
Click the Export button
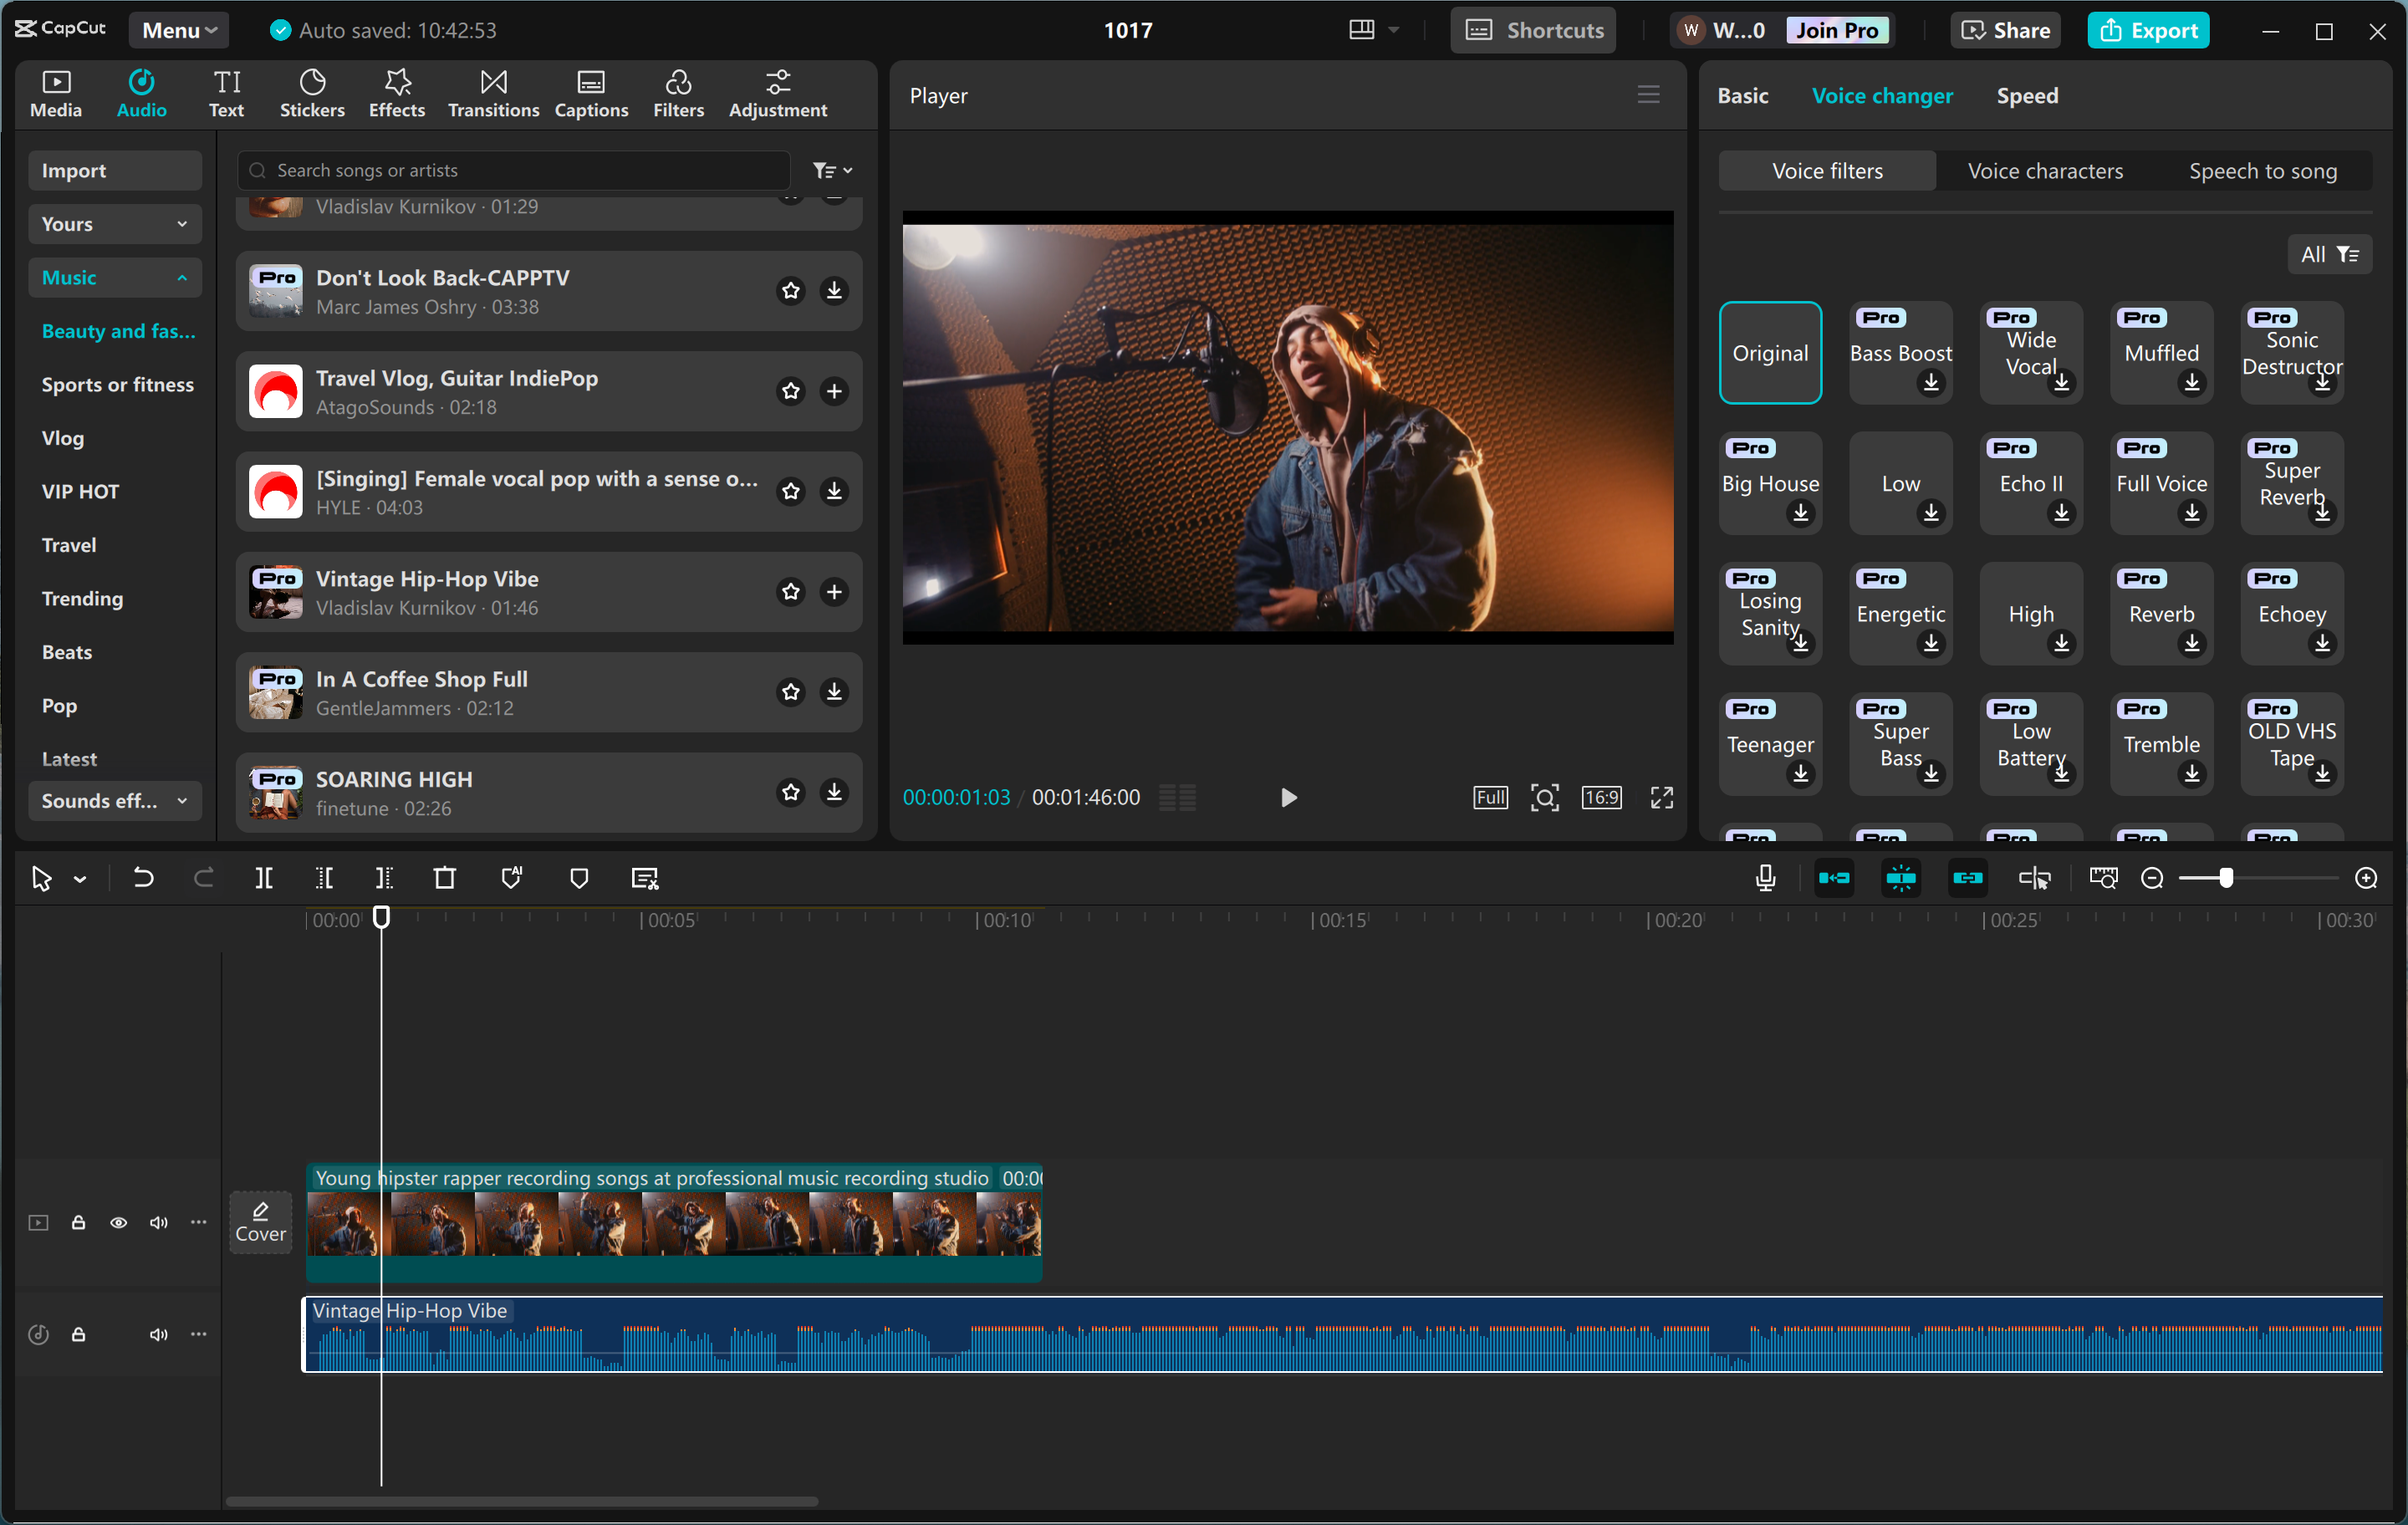coord(2148,29)
